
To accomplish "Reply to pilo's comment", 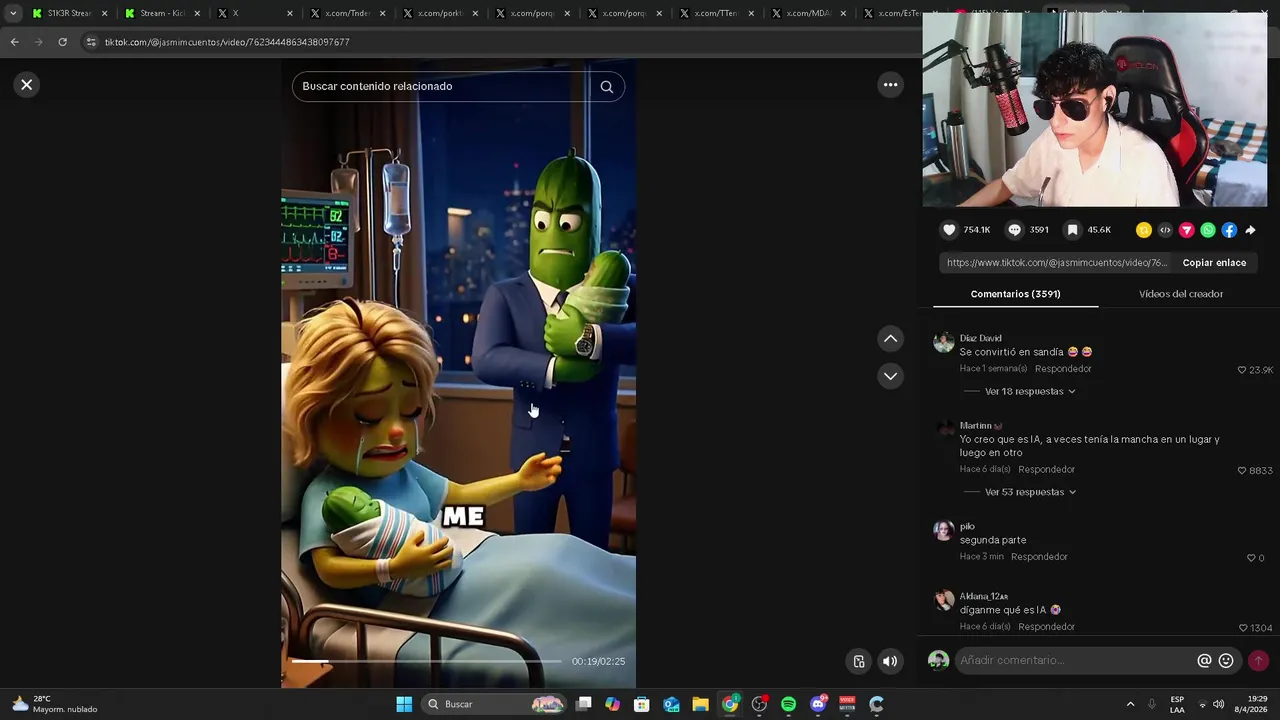I will click(1039, 557).
